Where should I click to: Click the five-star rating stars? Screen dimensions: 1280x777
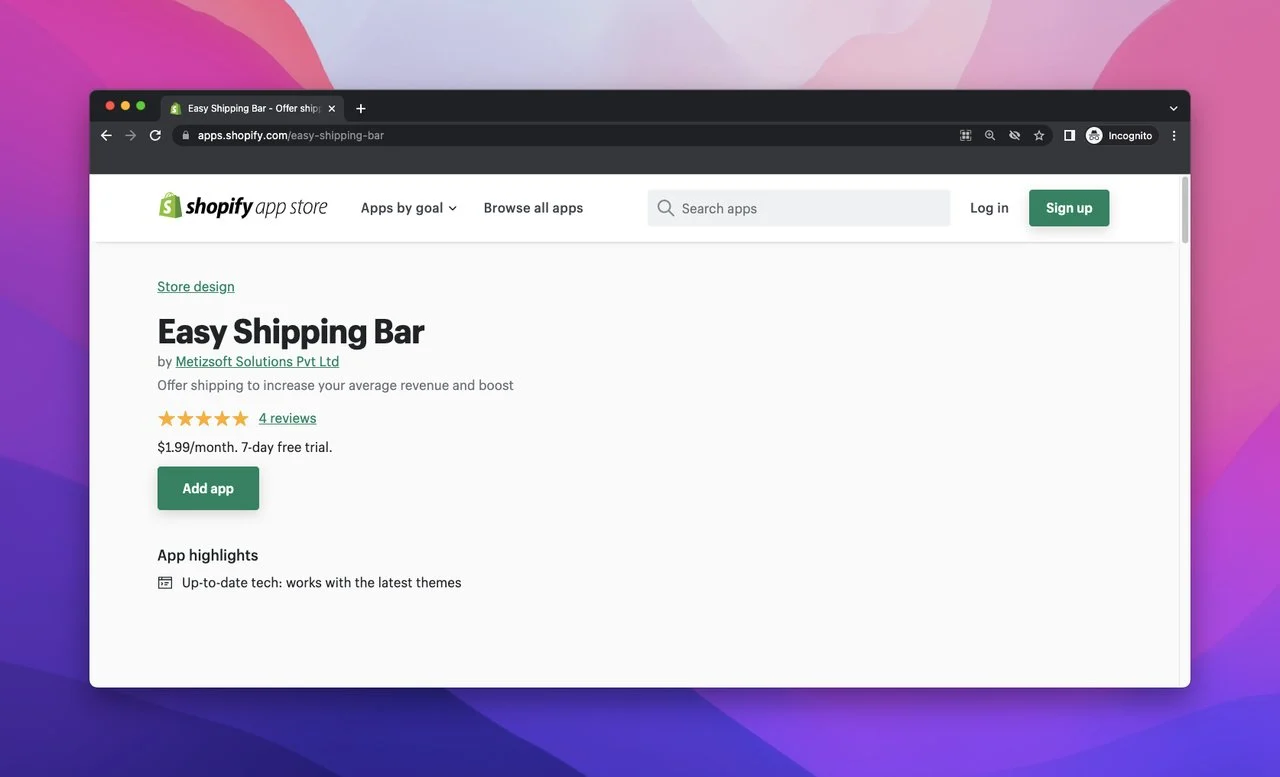(203, 418)
